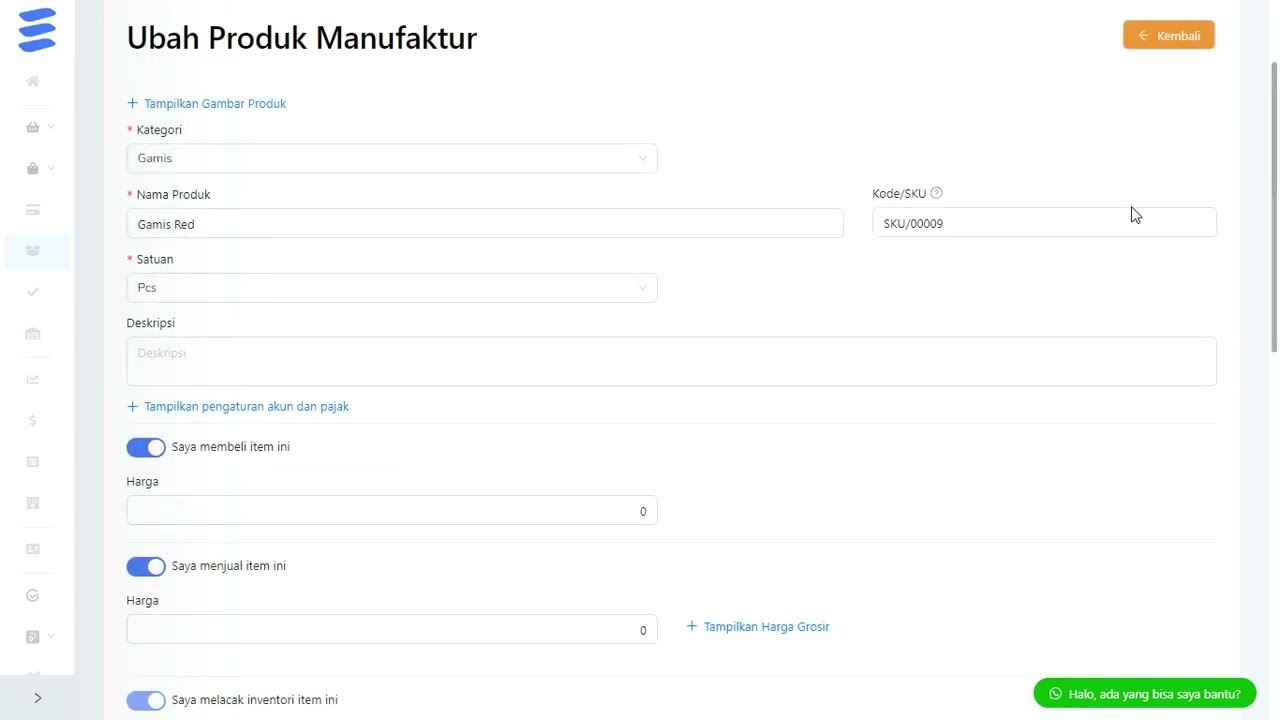
Task: Click the help icon beside Kode/SKU
Action: pos(936,193)
